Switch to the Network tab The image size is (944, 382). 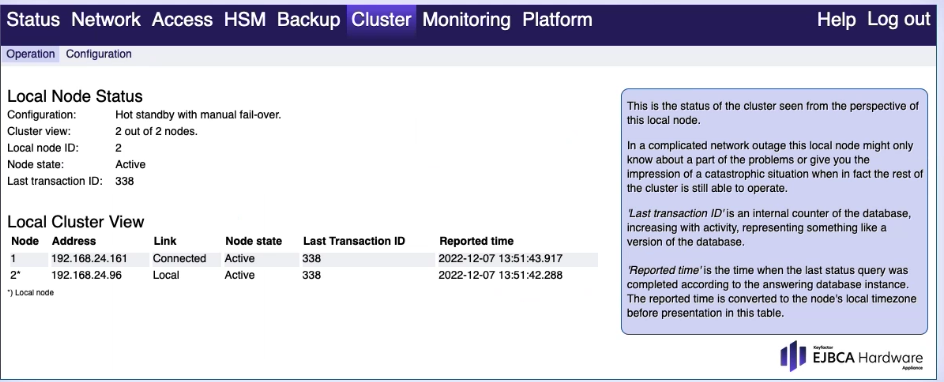pyautogui.click(x=106, y=20)
